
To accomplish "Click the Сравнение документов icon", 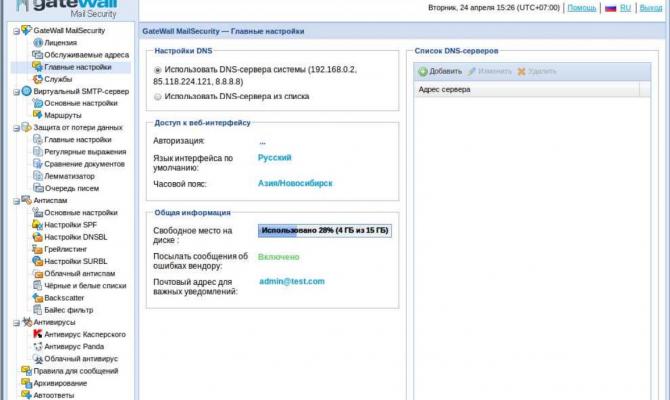I will click(38, 164).
